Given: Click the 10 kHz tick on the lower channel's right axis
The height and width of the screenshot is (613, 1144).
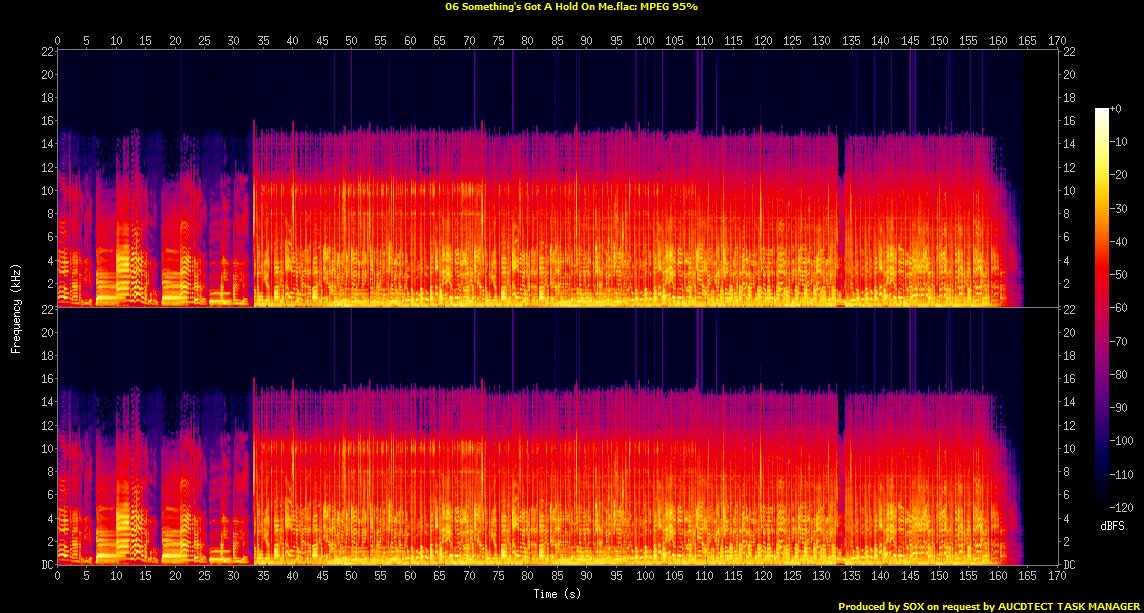Looking at the screenshot, I should pyautogui.click(x=1072, y=448).
